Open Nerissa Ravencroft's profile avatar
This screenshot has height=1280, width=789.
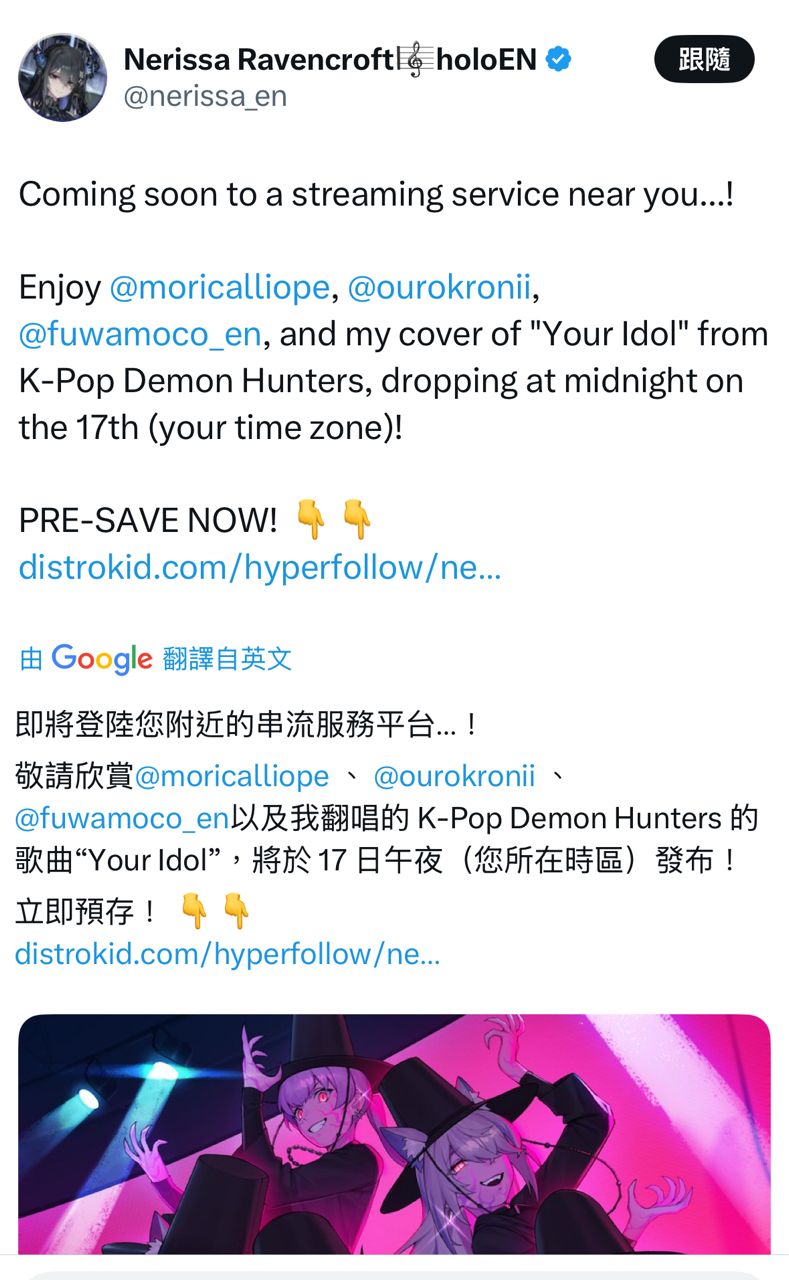(x=62, y=77)
